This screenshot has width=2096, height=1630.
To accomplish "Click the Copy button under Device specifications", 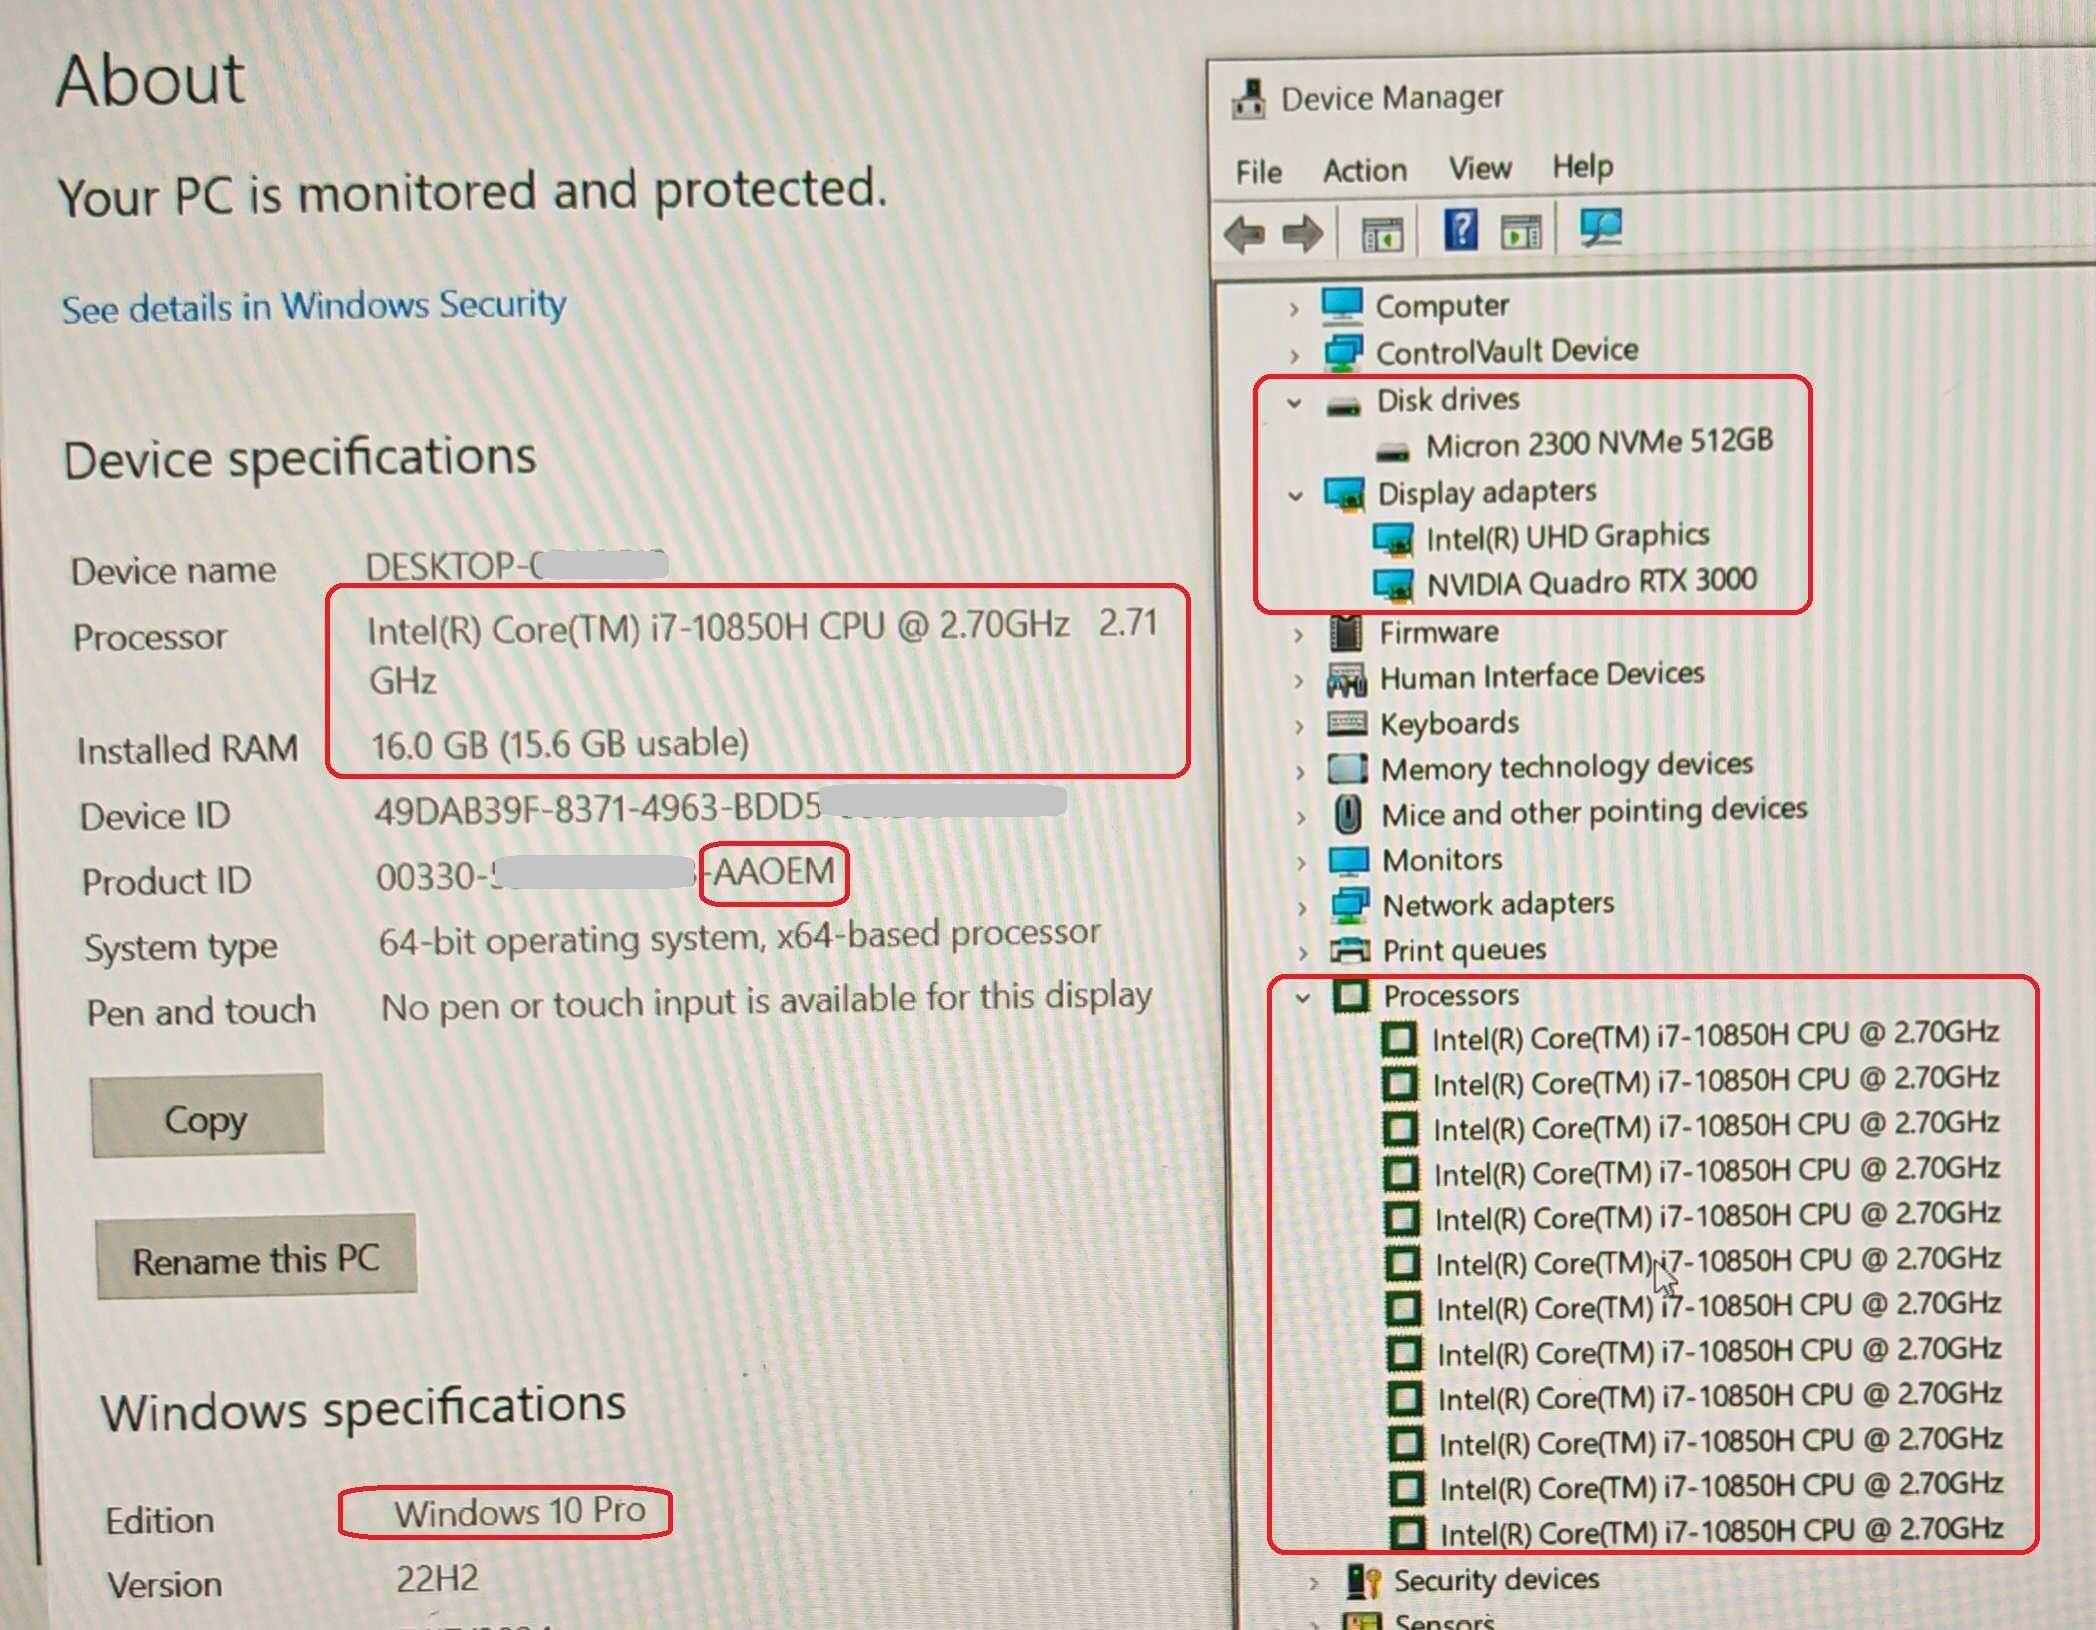I will click(x=207, y=1116).
